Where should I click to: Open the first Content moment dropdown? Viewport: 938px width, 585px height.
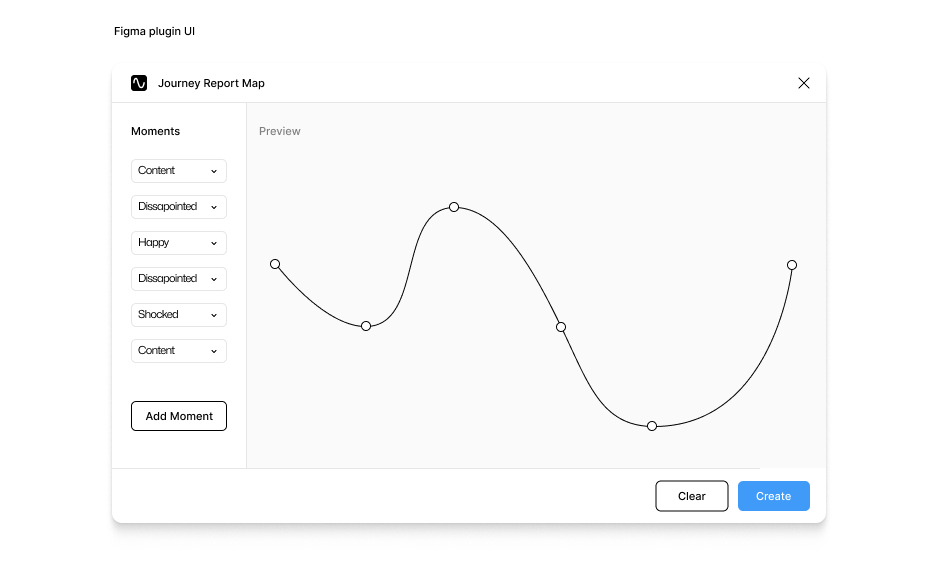[x=179, y=171]
